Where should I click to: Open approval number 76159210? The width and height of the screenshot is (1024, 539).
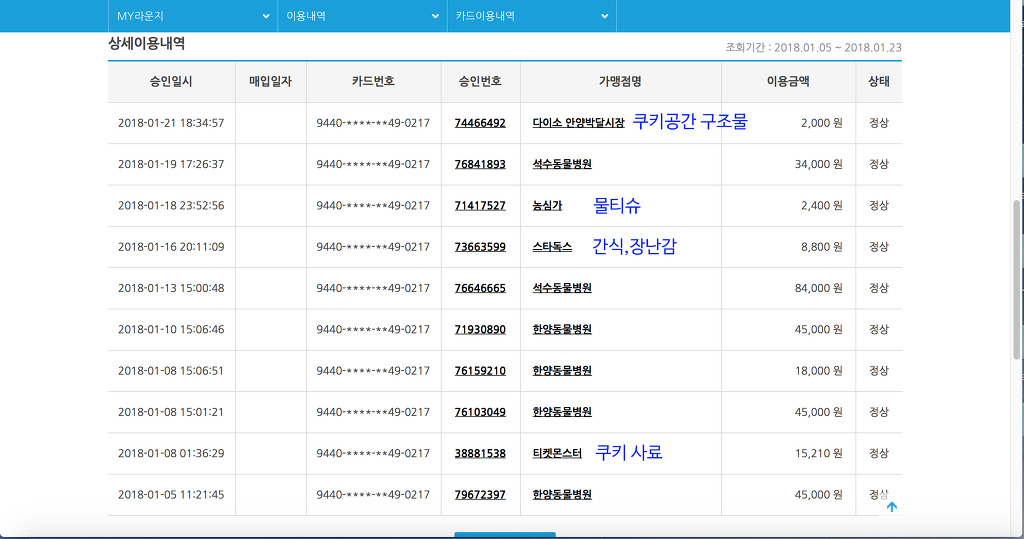click(x=480, y=370)
